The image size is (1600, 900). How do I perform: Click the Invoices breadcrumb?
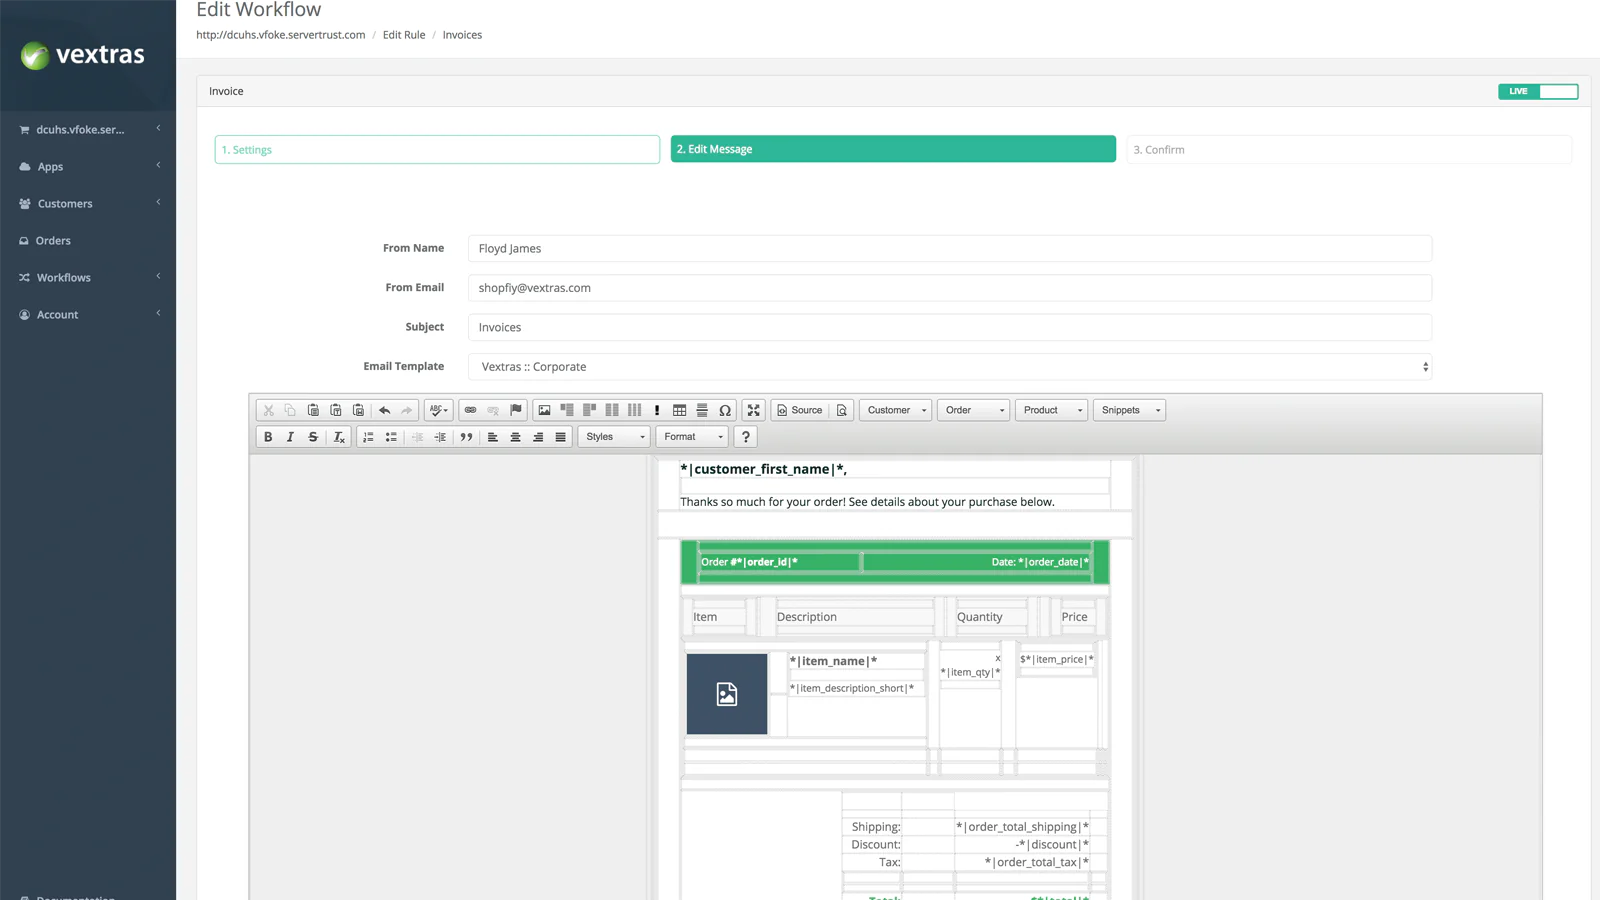pos(462,35)
